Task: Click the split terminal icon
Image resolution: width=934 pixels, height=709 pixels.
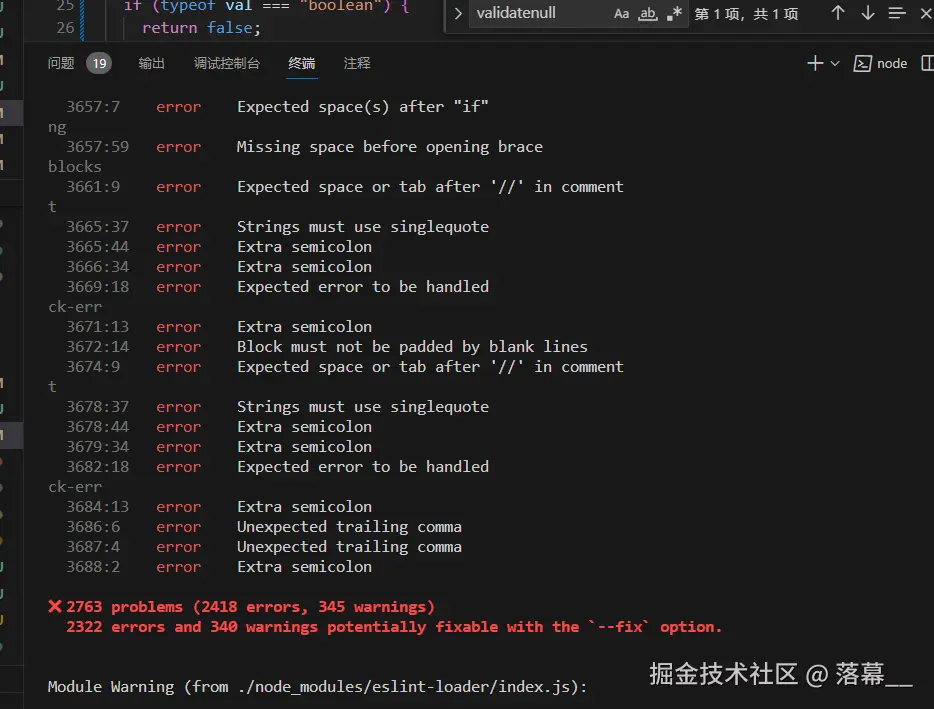Action: [x=927, y=63]
